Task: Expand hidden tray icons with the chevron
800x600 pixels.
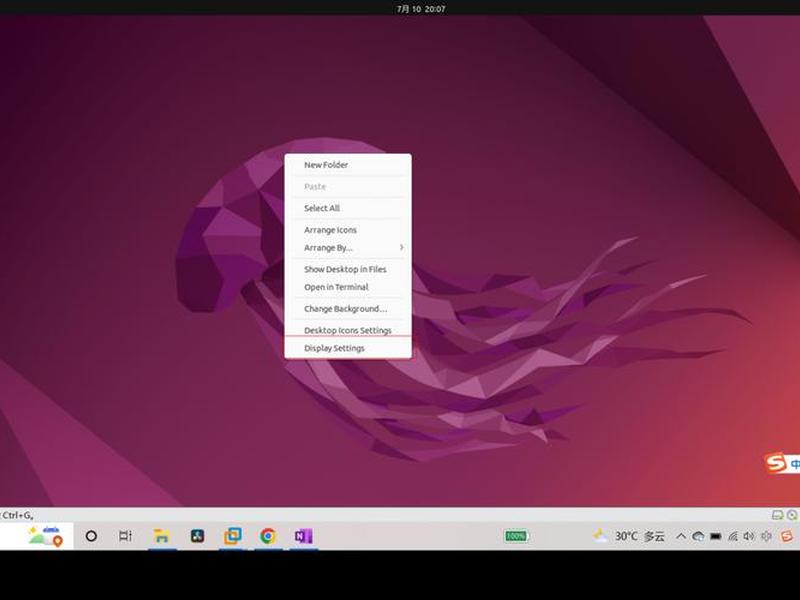Action: click(681, 536)
